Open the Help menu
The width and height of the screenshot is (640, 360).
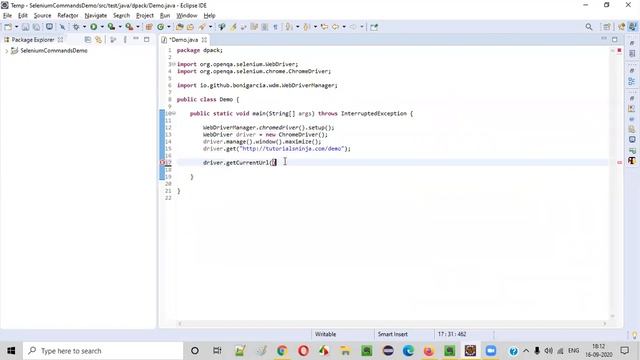coord(209,16)
